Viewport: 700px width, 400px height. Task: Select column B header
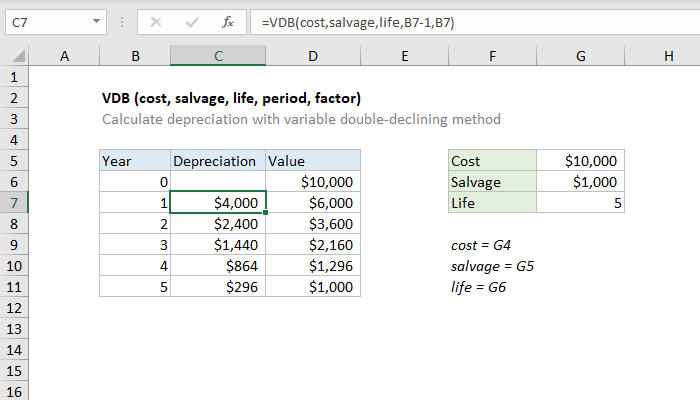pos(135,56)
